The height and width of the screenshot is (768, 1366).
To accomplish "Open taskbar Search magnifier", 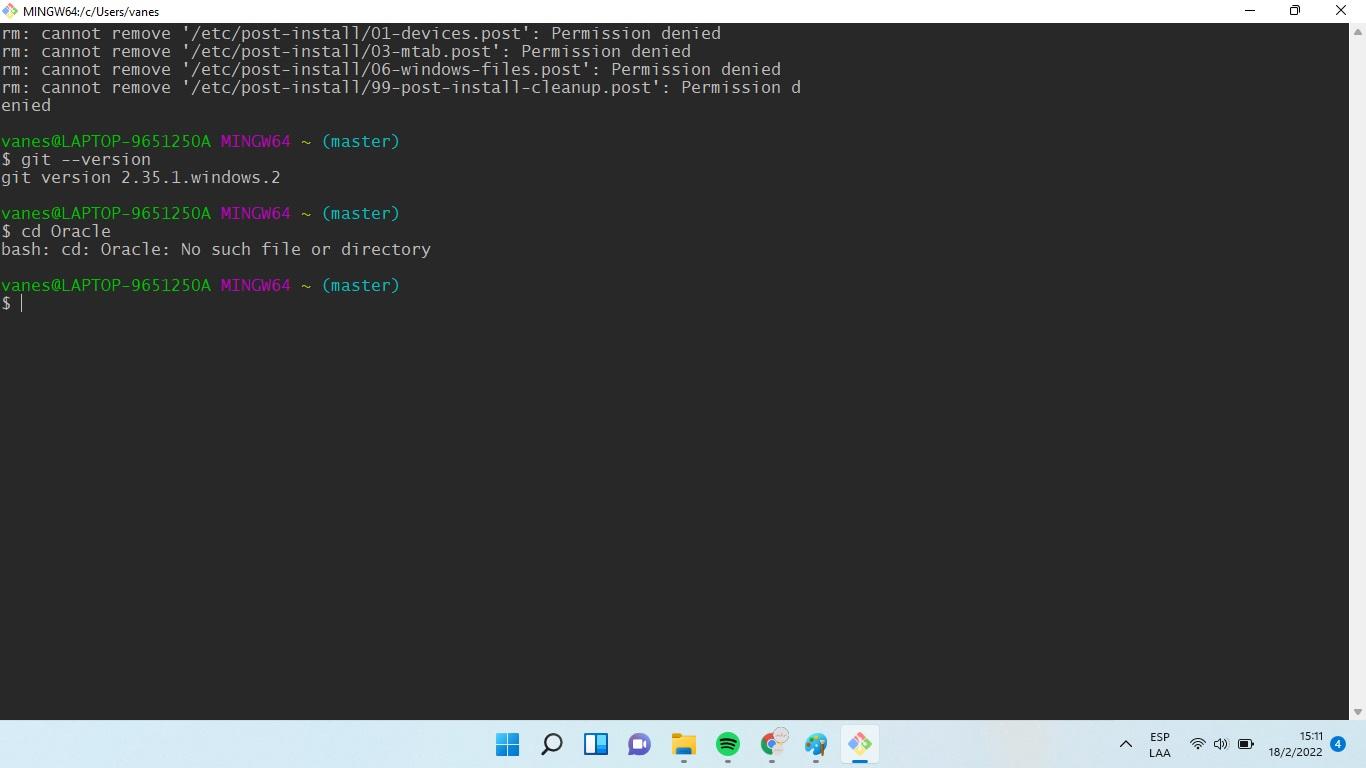I will pos(552,744).
